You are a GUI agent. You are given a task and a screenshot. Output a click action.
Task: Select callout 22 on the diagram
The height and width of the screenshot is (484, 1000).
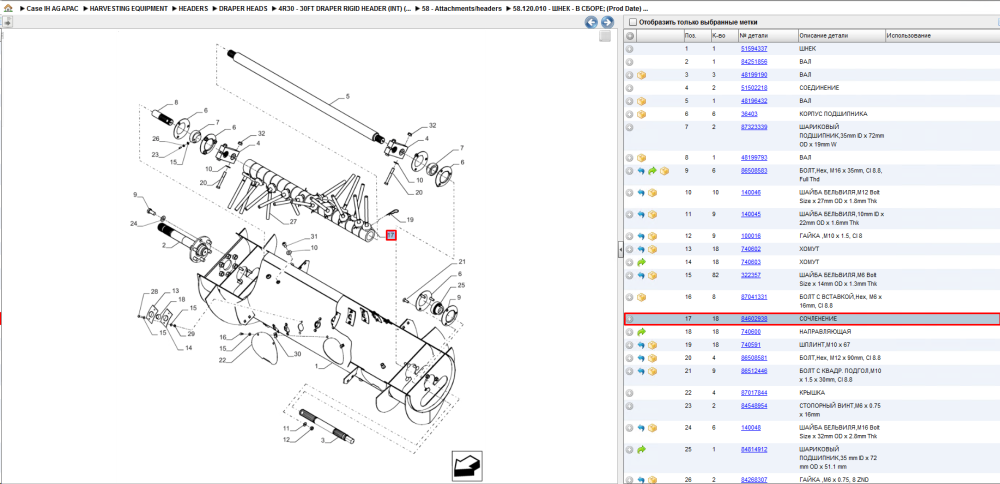pyautogui.click(x=222, y=360)
